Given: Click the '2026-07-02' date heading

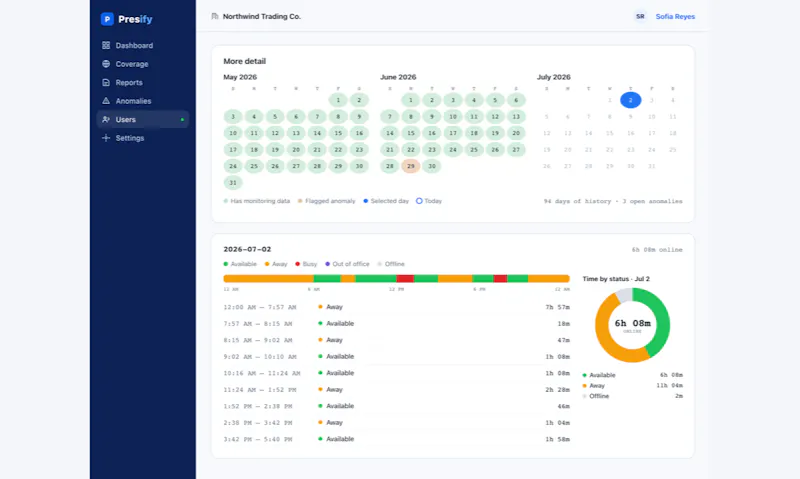Looking at the screenshot, I should click(x=247, y=249).
